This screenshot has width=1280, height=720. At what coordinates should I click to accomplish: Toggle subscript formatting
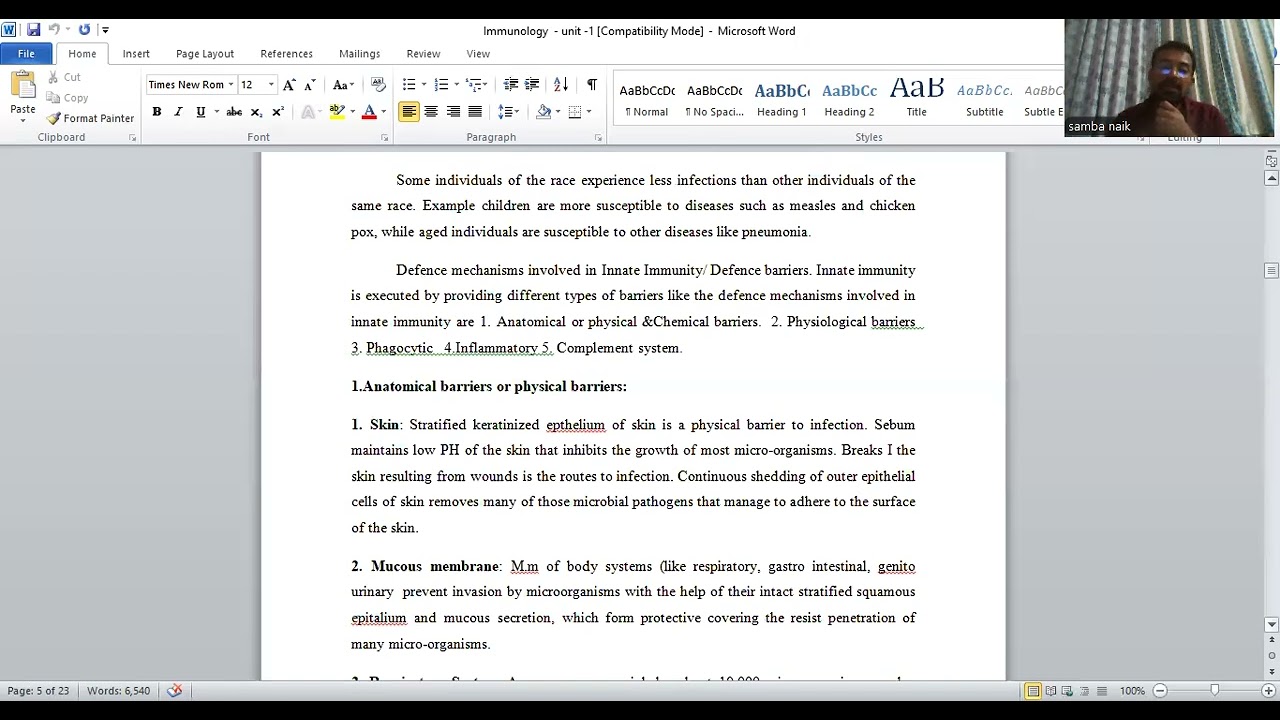click(x=256, y=112)
